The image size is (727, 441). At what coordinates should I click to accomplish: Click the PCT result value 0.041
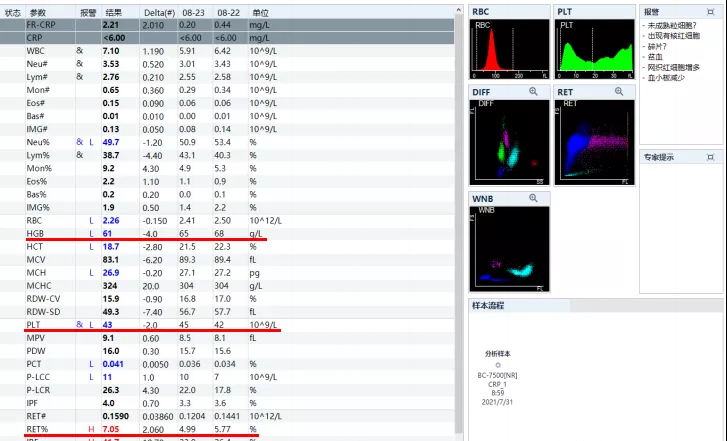point(113,364)
